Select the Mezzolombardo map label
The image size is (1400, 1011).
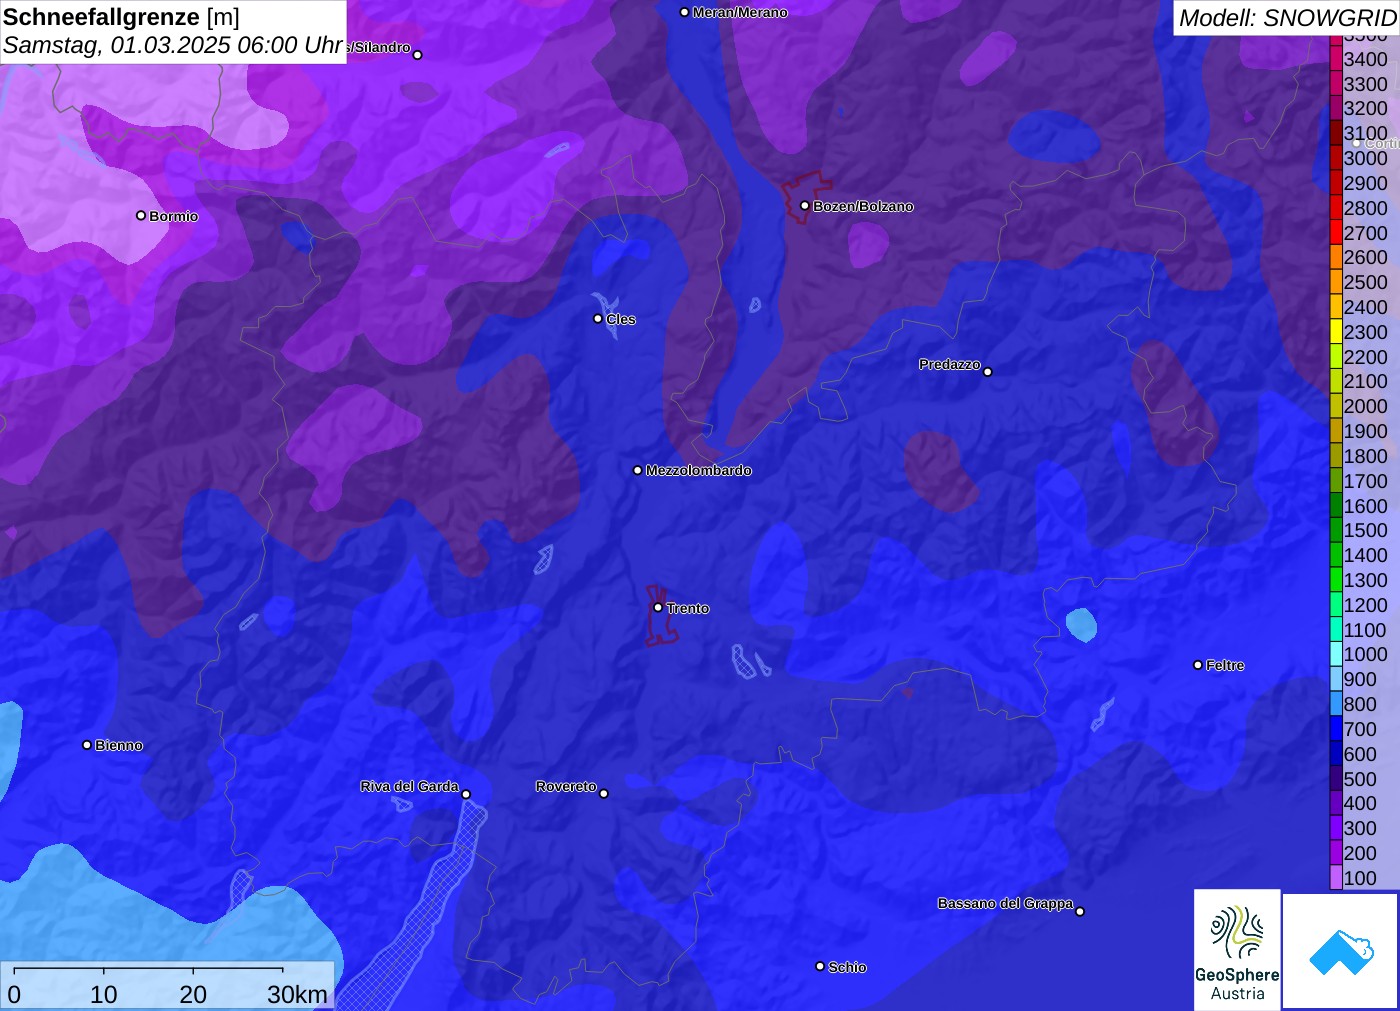tap(698, 470)
